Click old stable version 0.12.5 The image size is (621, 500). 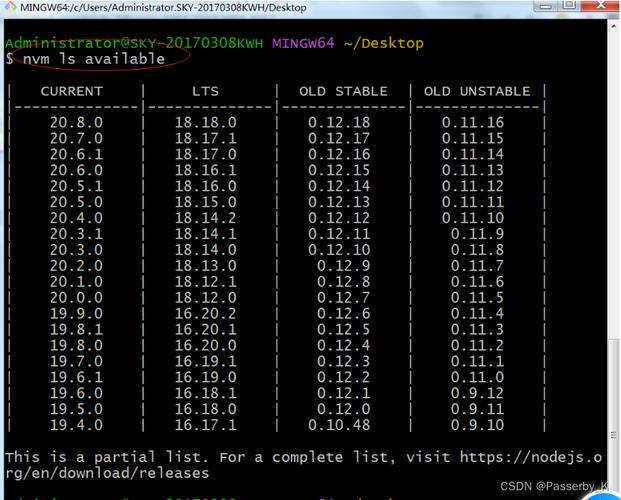click(344, 329)
